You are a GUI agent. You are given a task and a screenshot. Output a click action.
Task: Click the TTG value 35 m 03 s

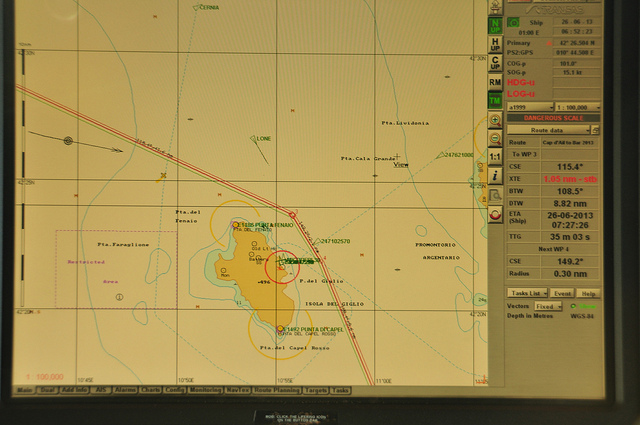[x=570, y=237]
